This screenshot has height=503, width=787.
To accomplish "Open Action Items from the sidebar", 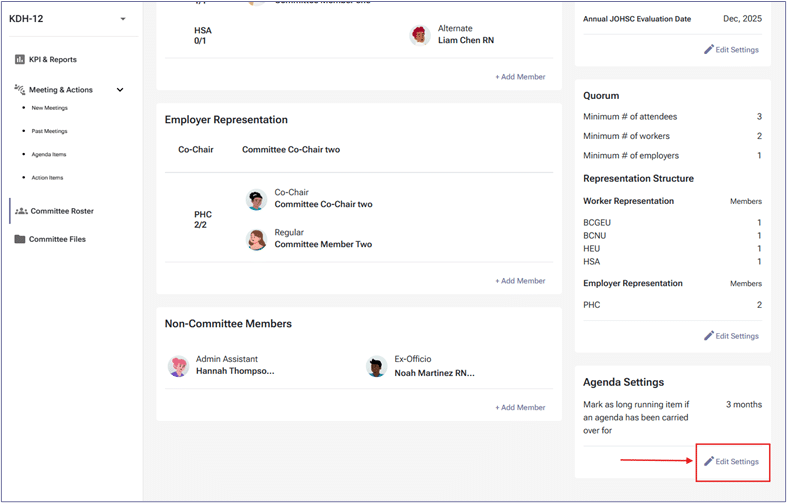I will pos(47,178).
